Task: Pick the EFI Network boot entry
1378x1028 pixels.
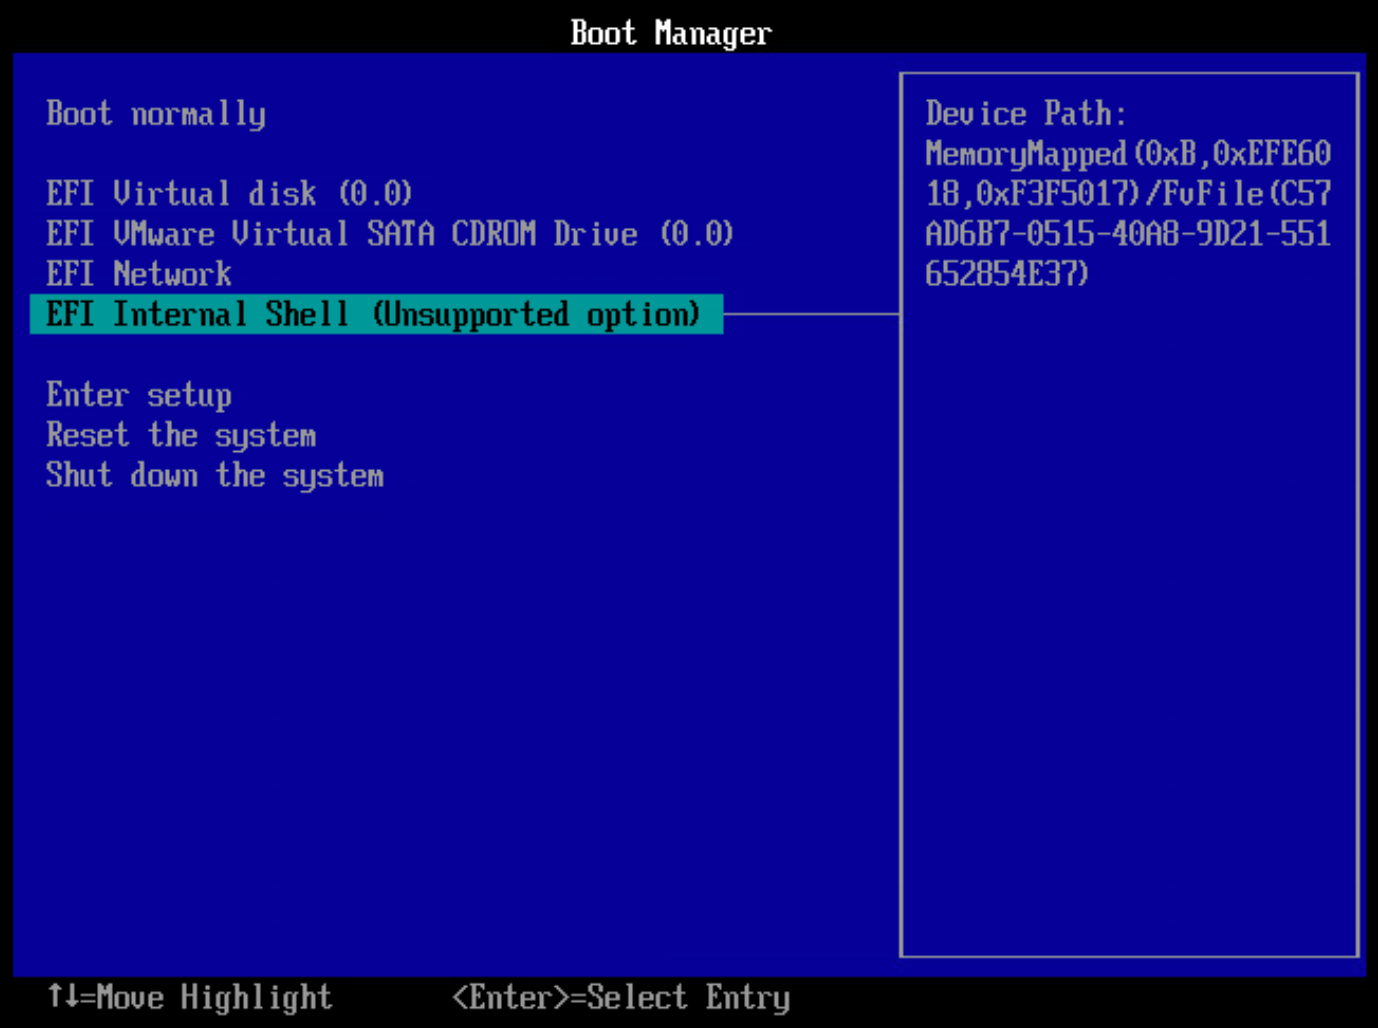Action: [139, 274]
